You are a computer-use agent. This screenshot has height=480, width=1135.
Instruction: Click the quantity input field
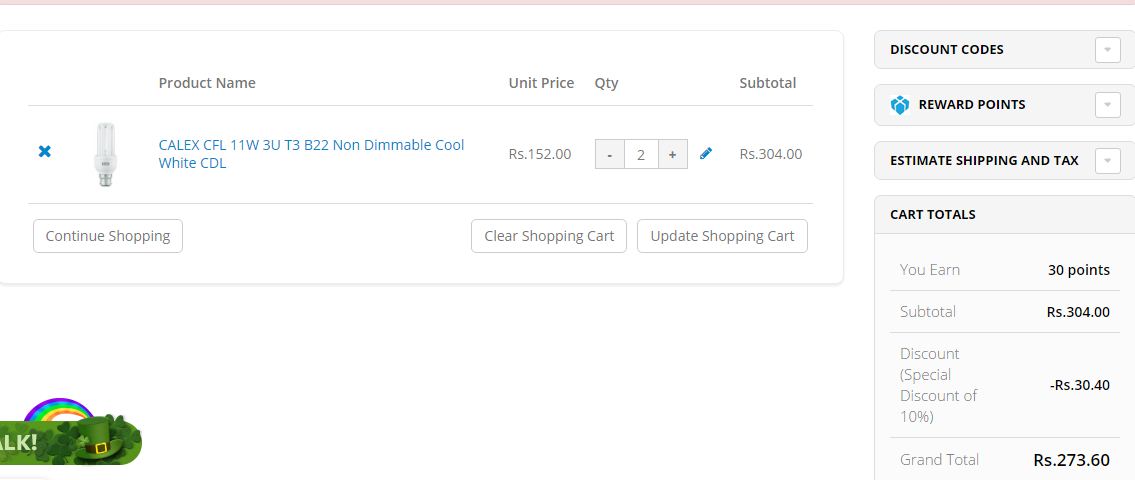pyautogui.click(x=641, y=155)
